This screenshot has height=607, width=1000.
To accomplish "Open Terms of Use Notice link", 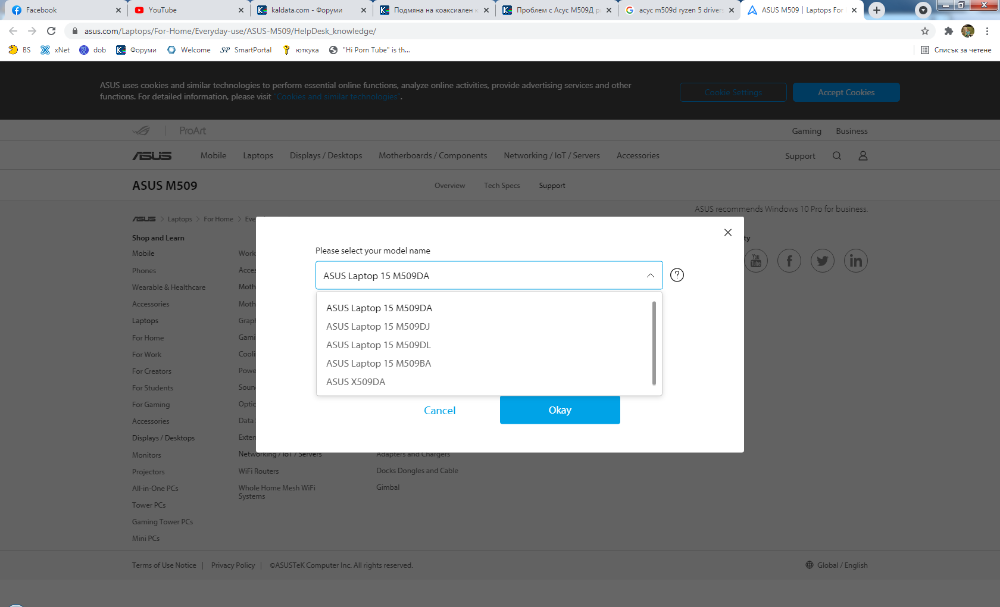I will [x=164, y=565].
